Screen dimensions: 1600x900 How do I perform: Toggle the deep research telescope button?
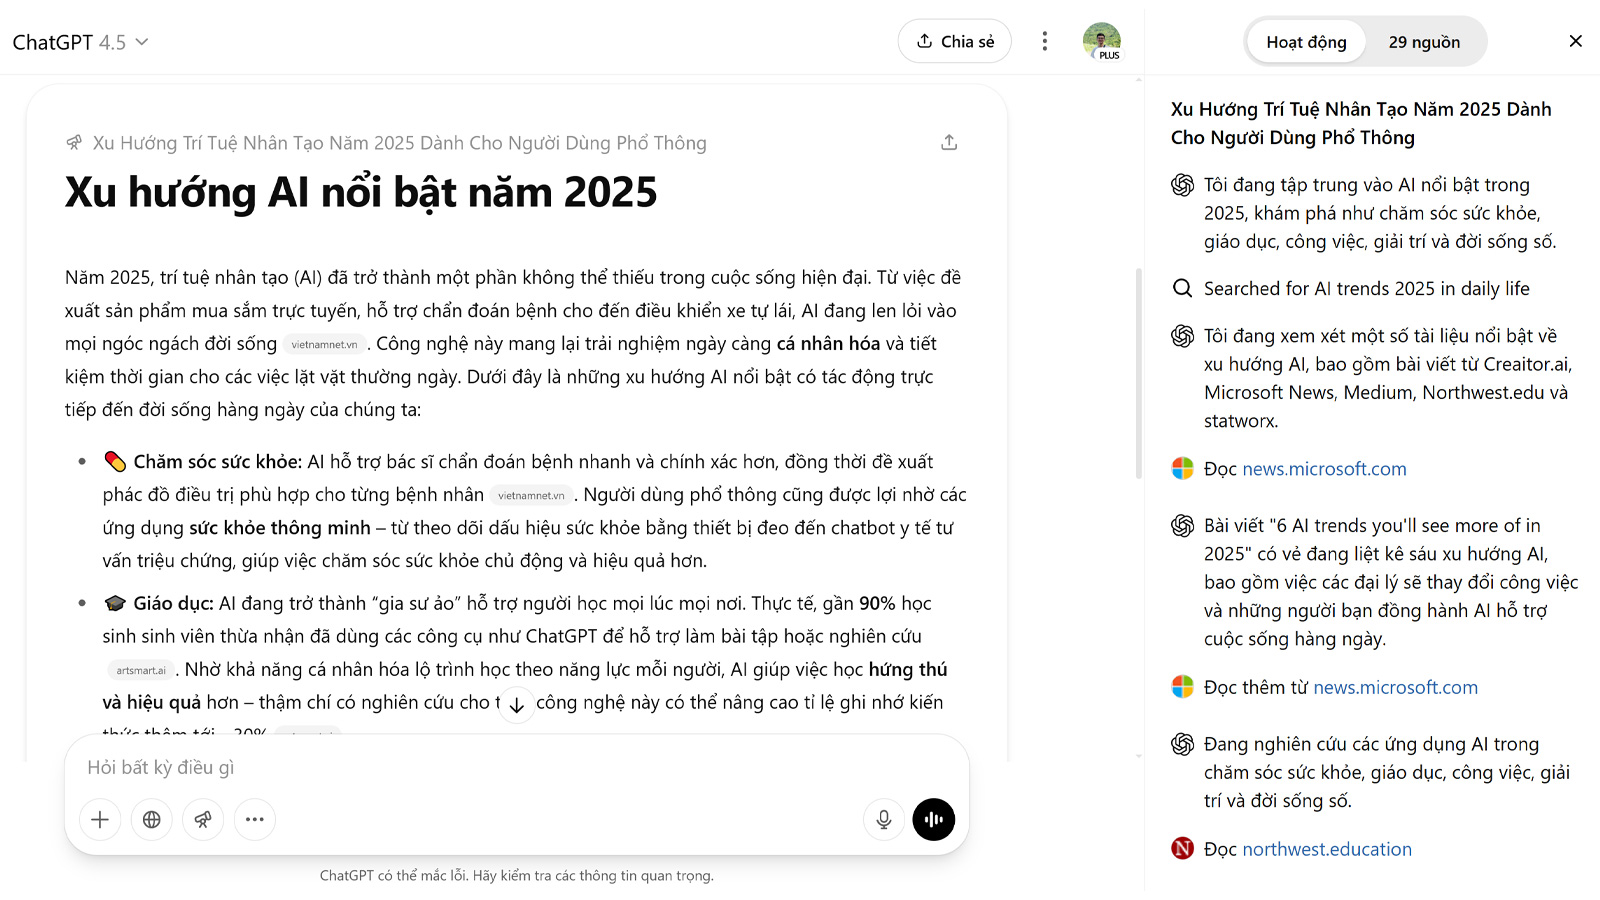pyautogui.click(x=203, y=820)
